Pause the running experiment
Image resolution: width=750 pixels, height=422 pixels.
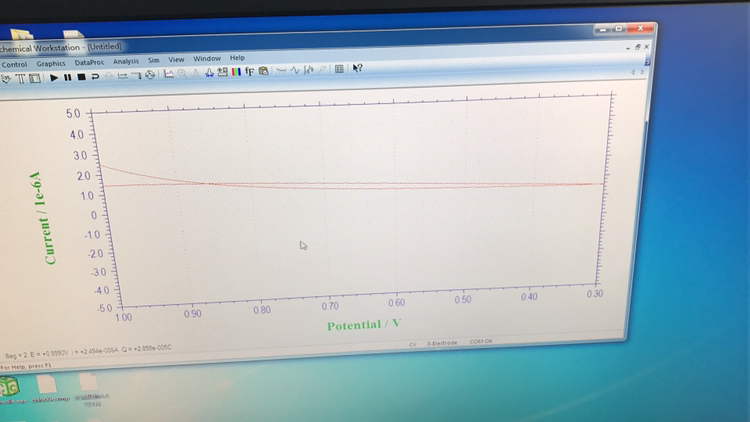(x=68, y=77)
